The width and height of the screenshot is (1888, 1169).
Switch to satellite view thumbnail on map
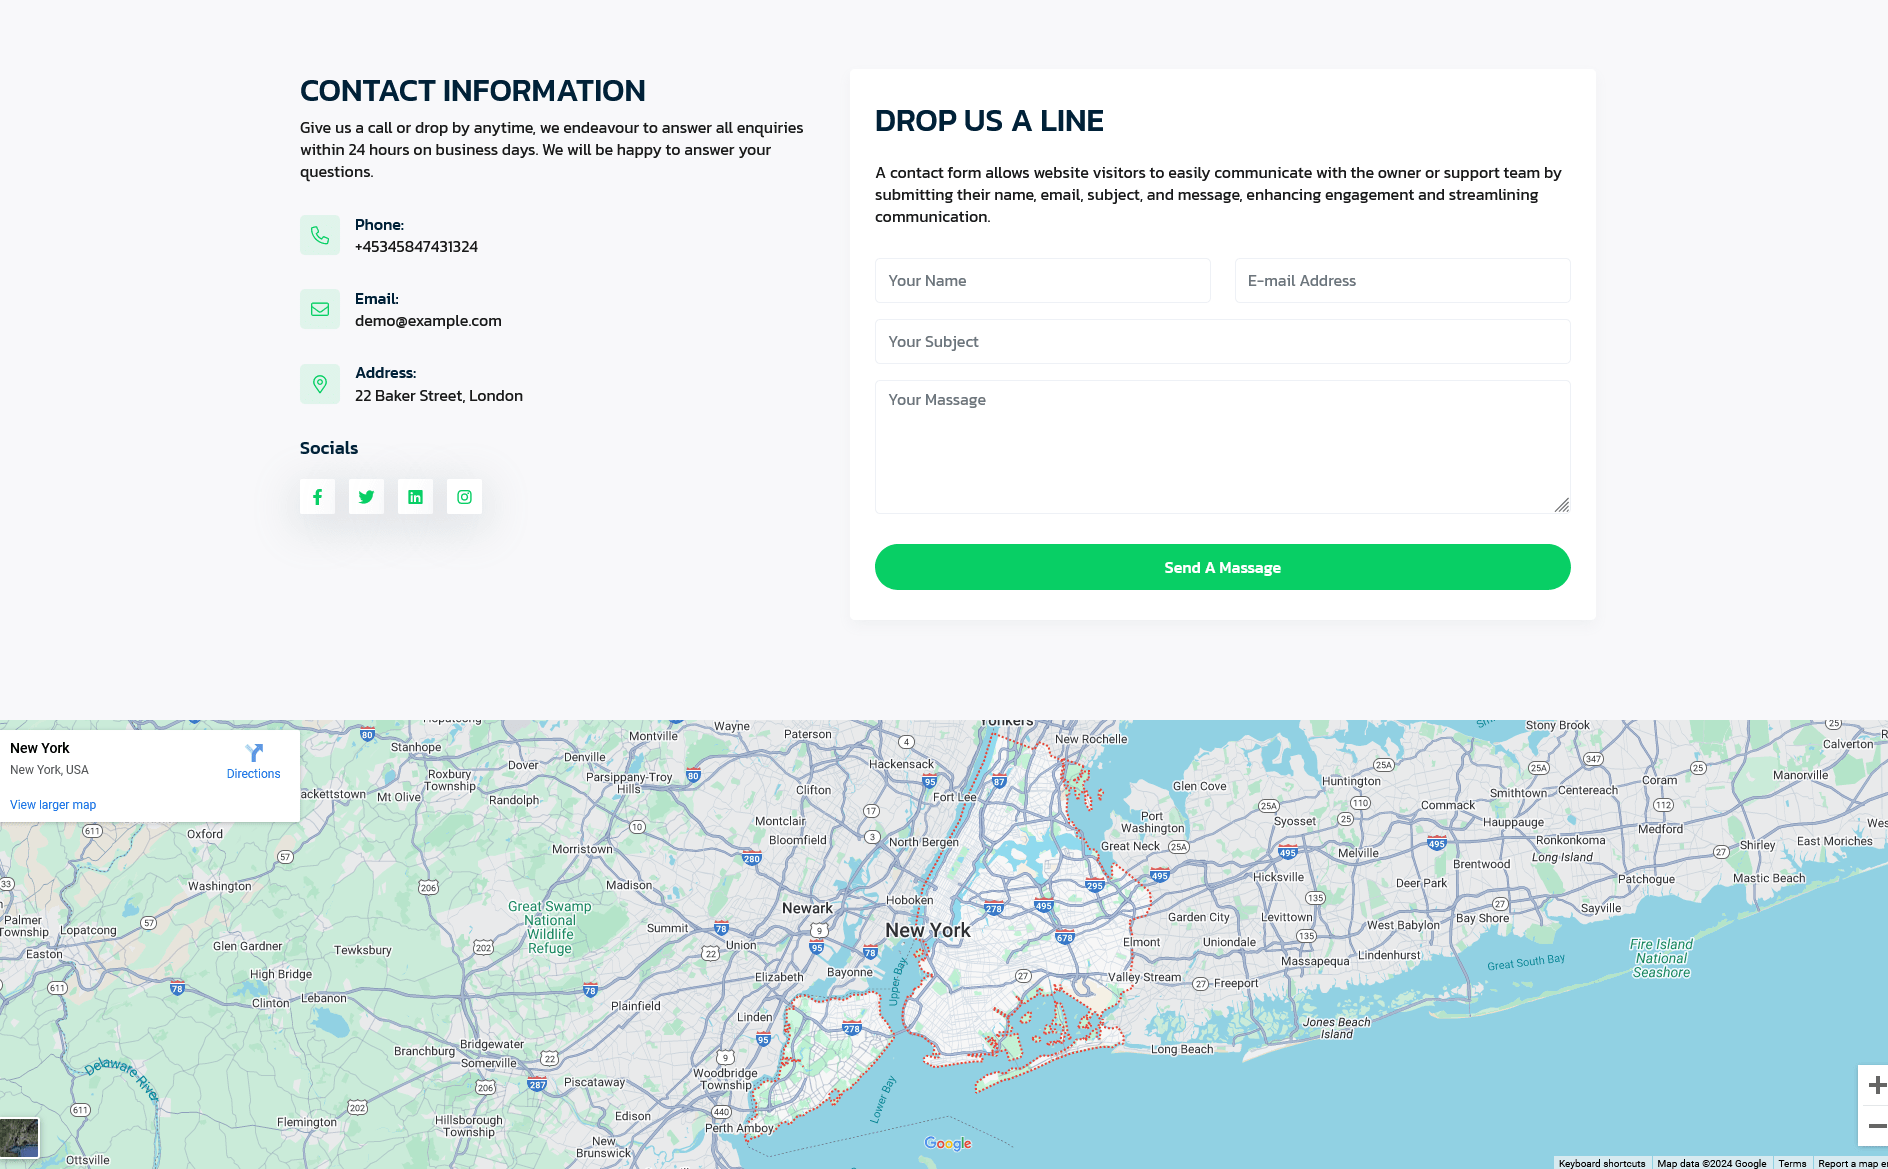[x=19, y=1138]
